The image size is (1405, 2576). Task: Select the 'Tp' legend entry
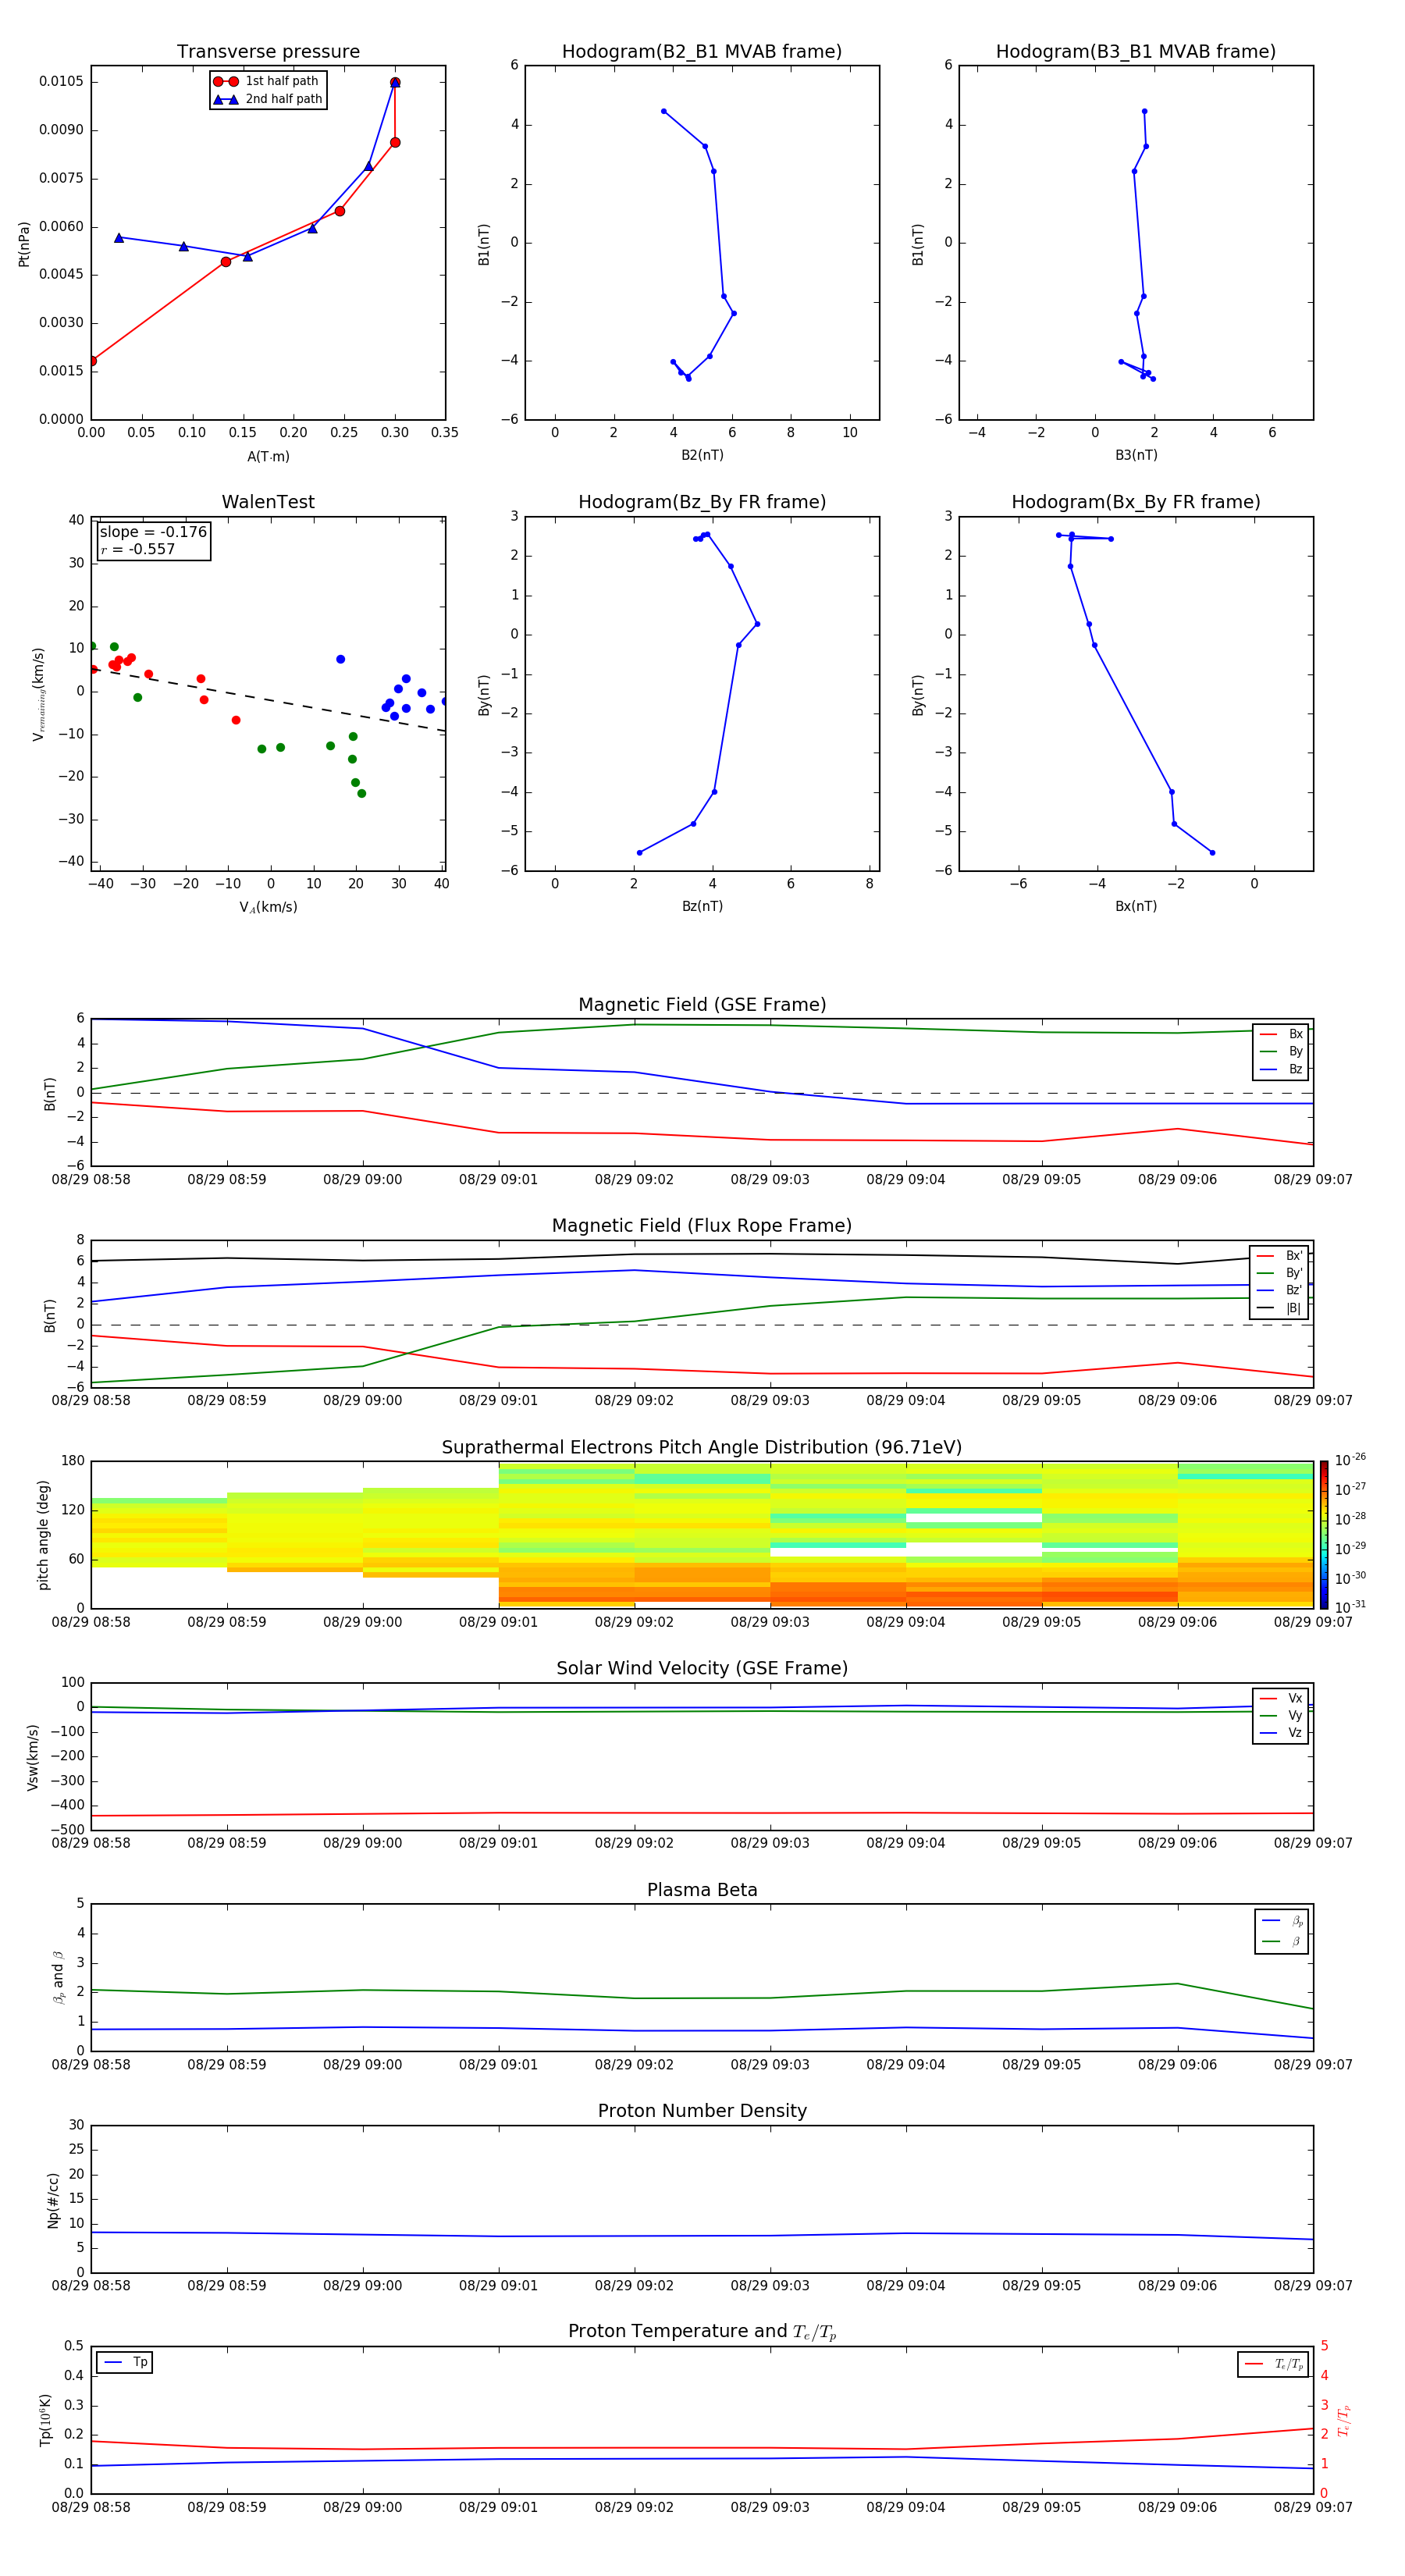[x=125, y=2362]
